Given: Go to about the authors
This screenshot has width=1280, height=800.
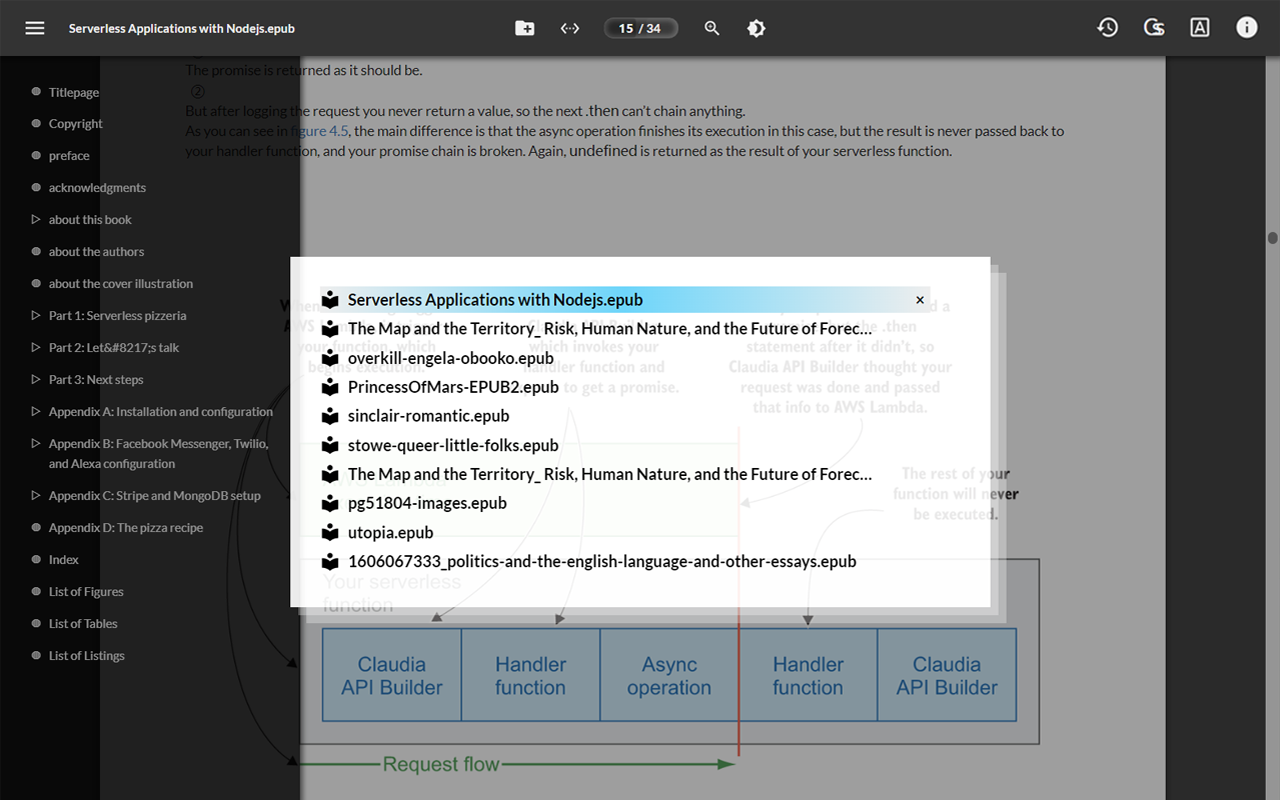Looking at the screenshot, I should (96, 252).
